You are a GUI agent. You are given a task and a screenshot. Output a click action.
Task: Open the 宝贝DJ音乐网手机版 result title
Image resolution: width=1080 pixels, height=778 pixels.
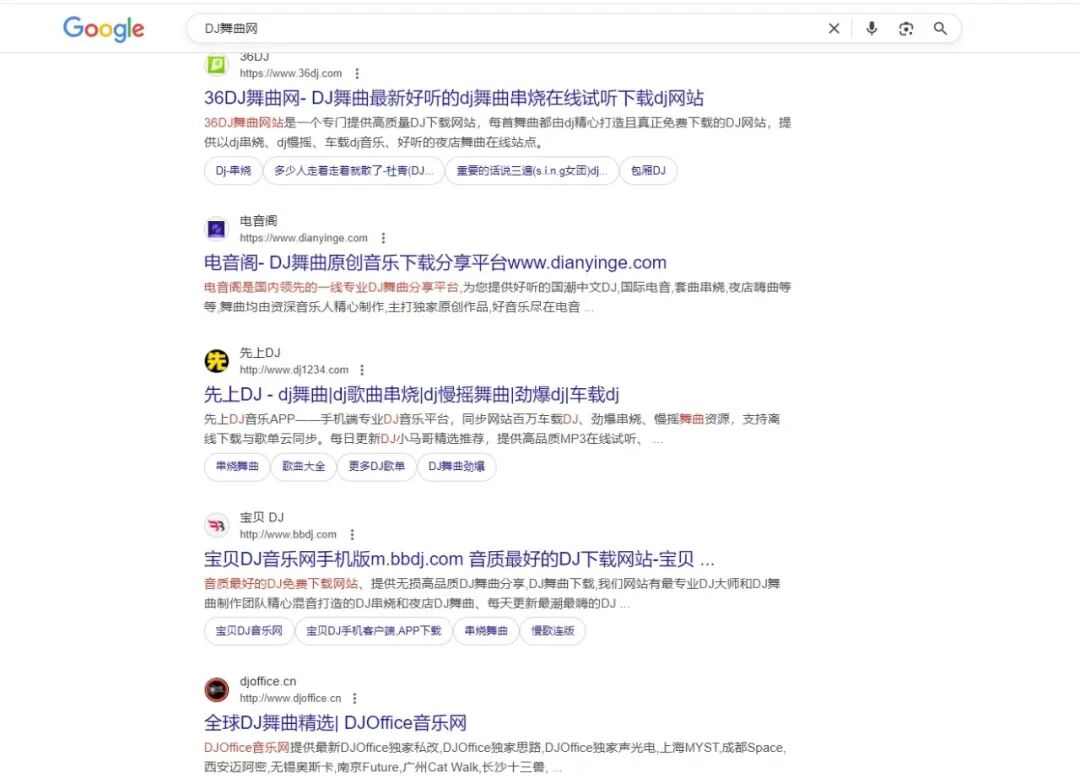[459, 559]
